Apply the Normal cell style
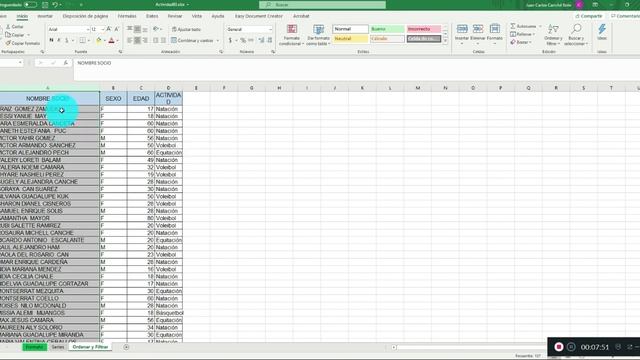 point(351,29)
